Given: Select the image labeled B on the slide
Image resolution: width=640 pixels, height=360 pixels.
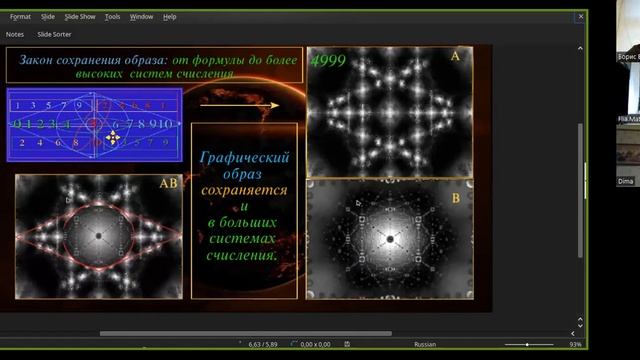Looking at the screenshot, I should pyautogui.click(x=390, y=240).
